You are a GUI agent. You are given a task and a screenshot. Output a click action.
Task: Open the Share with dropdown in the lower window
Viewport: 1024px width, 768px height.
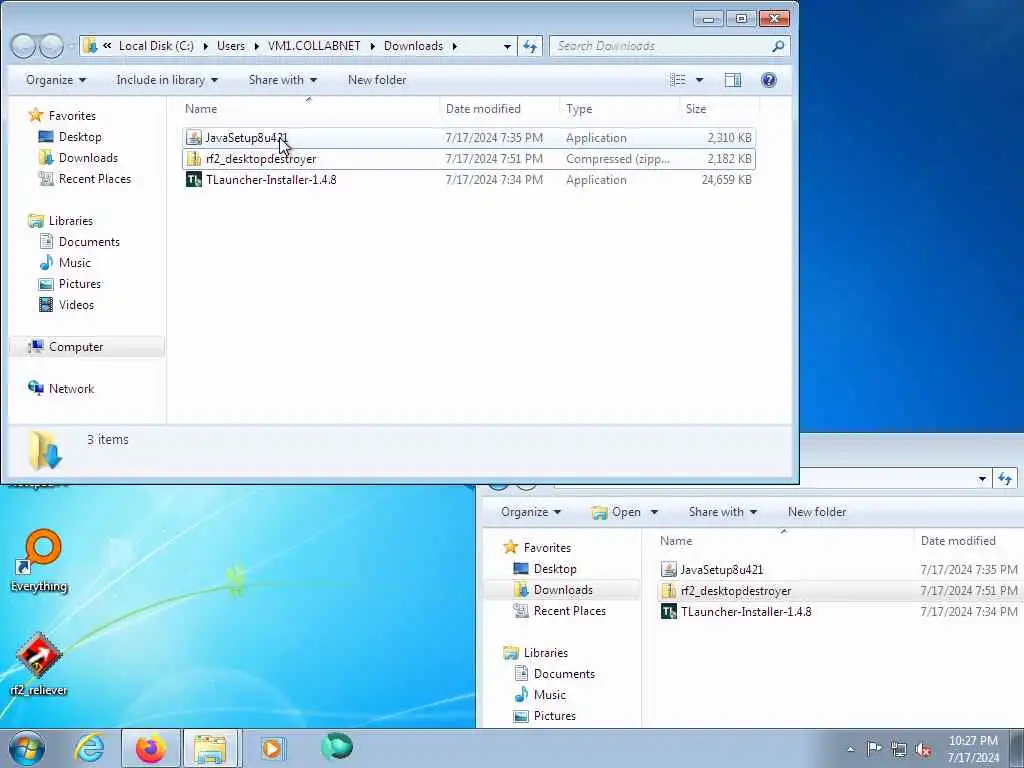[723, 512]
